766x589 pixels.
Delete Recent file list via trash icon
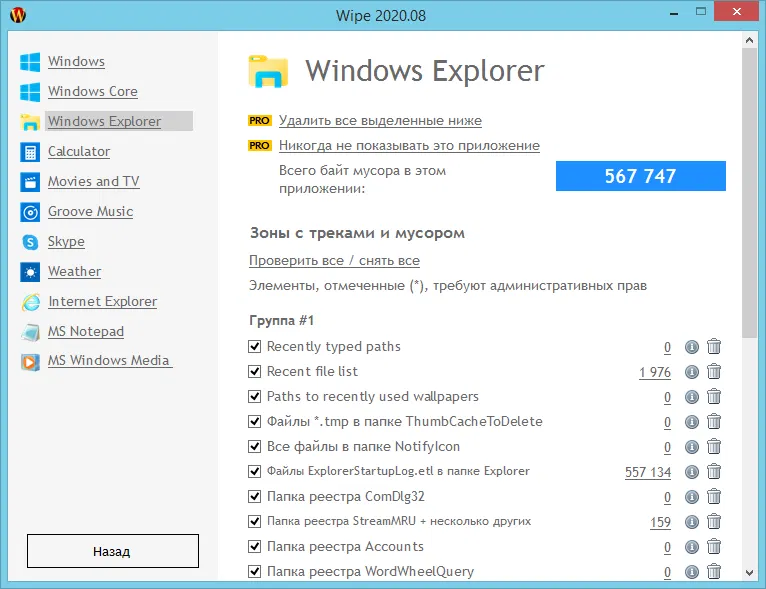click(x=714, y=371)
